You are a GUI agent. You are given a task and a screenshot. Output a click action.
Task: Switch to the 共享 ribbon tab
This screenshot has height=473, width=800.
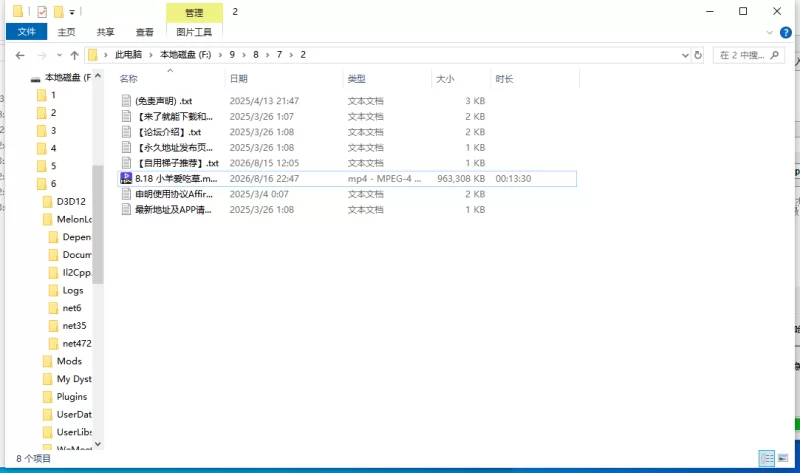tap(106, 32)
